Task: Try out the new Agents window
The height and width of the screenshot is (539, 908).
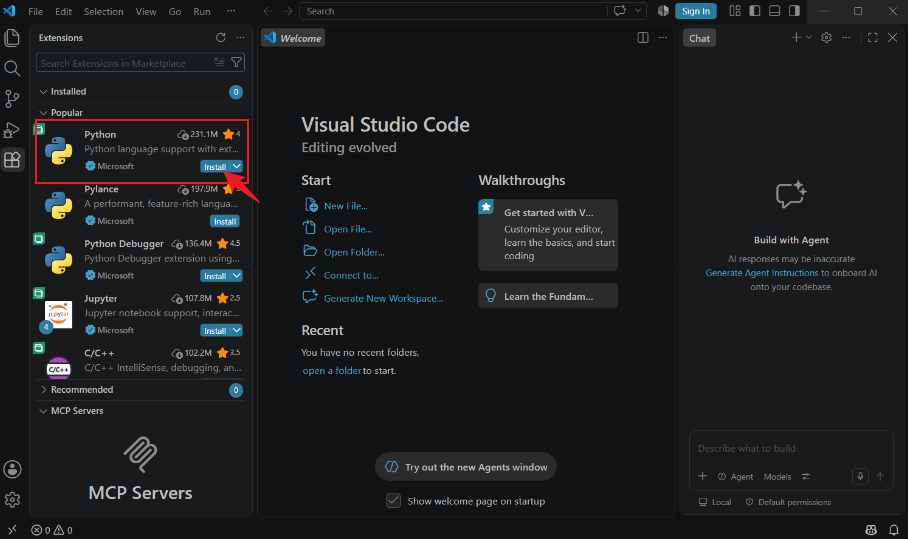Action: (x=466, y=467)
